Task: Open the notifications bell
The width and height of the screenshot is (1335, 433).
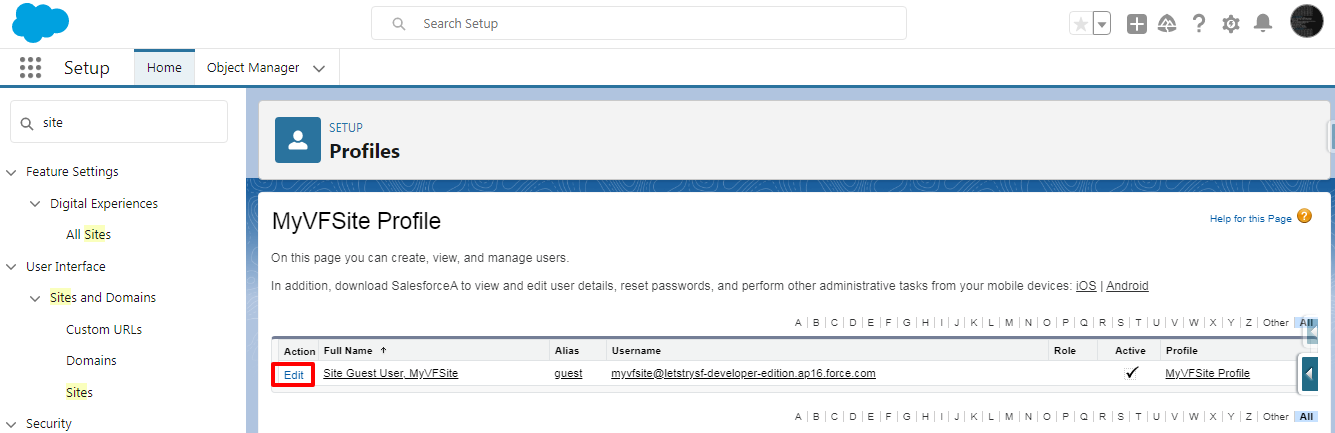Action: (x=1263, y=23)
